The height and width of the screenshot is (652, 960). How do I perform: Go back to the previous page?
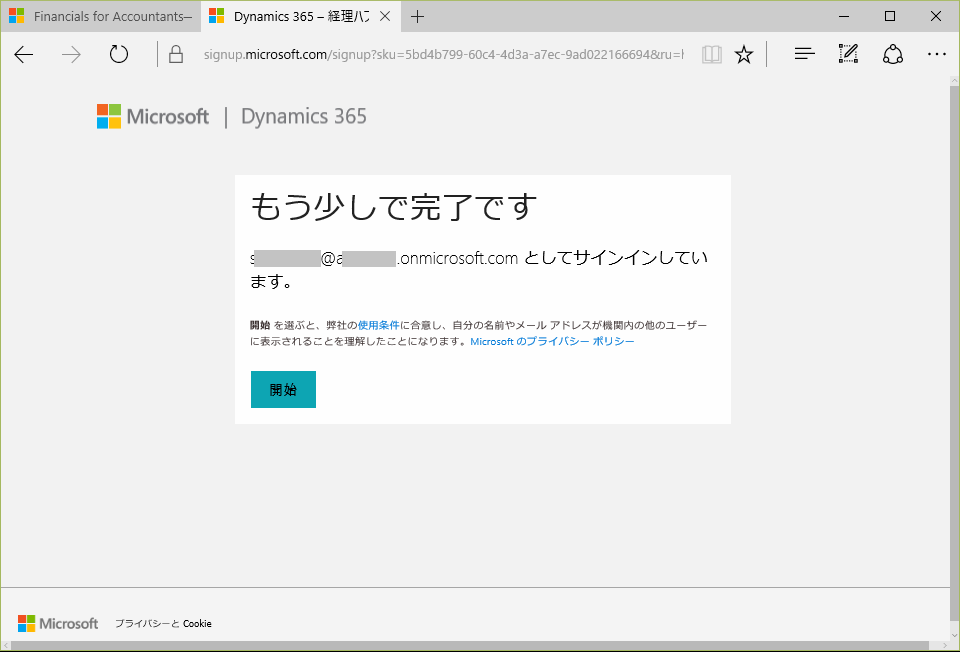click(23, 54)
